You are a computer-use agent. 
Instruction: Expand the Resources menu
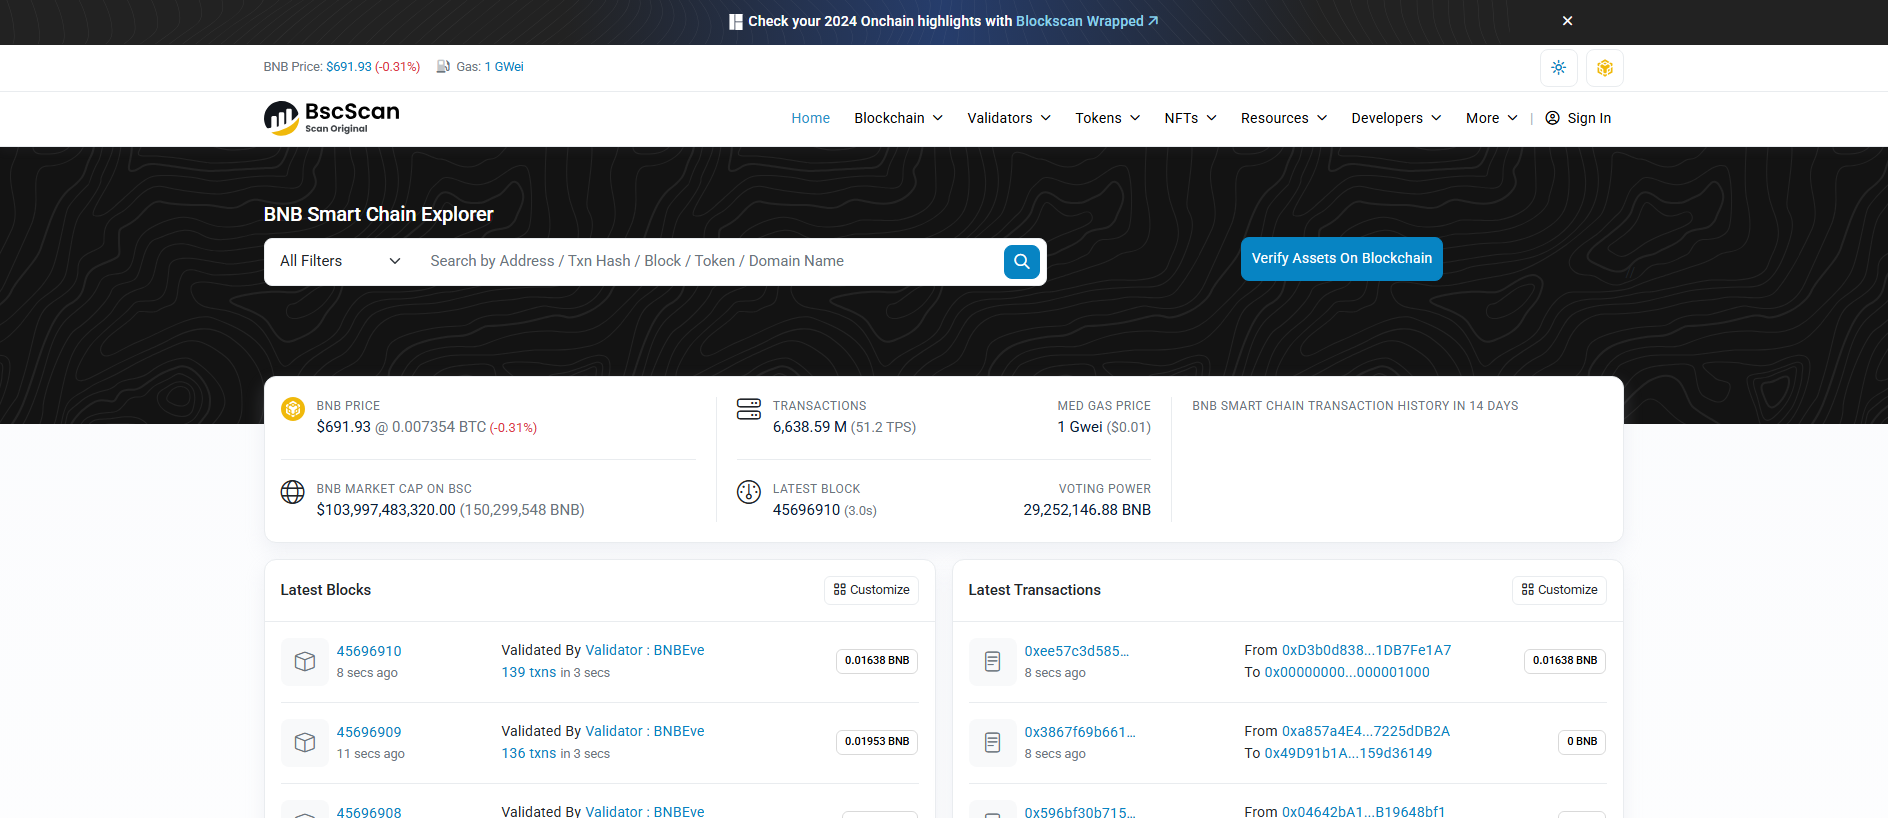(x=1284, y=118)
